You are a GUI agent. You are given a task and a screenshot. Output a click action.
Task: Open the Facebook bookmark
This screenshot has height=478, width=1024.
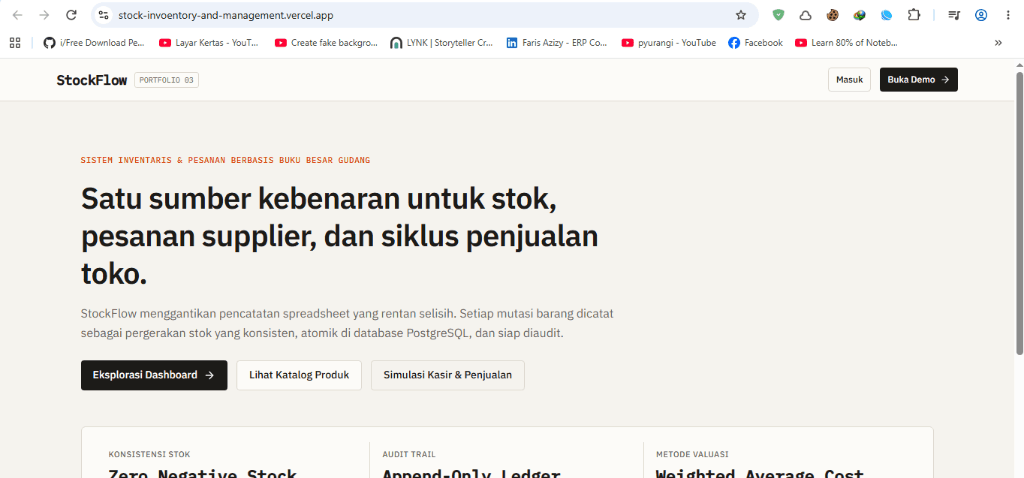(x=756, y=43)
